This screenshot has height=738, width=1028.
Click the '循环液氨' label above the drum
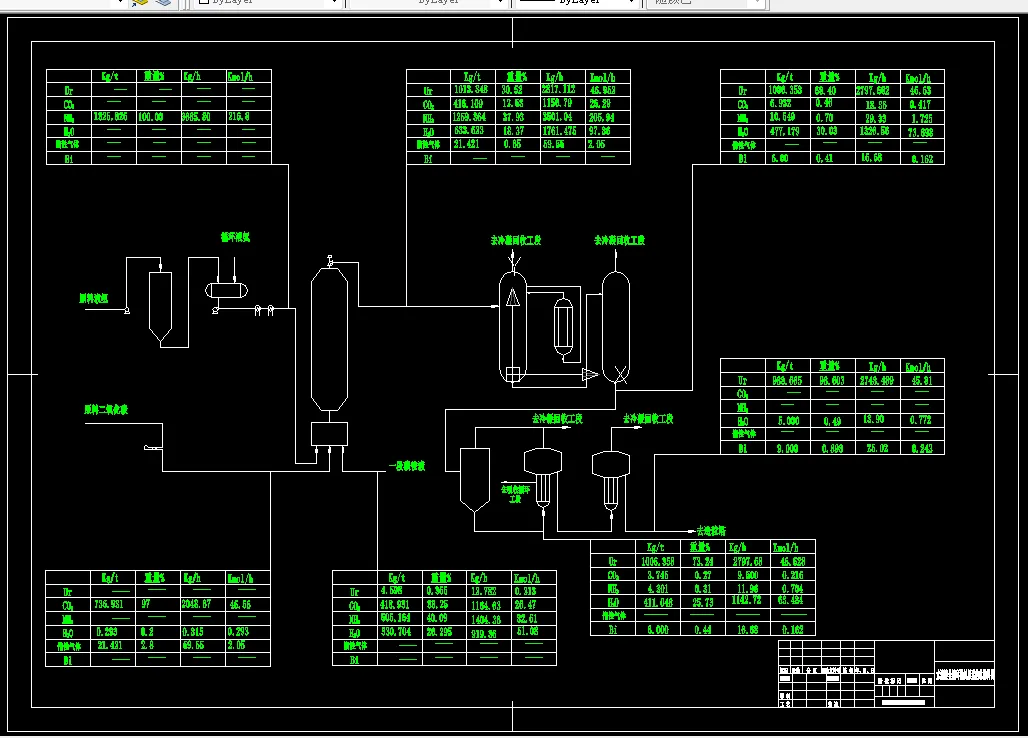click(x=235, y=237)
